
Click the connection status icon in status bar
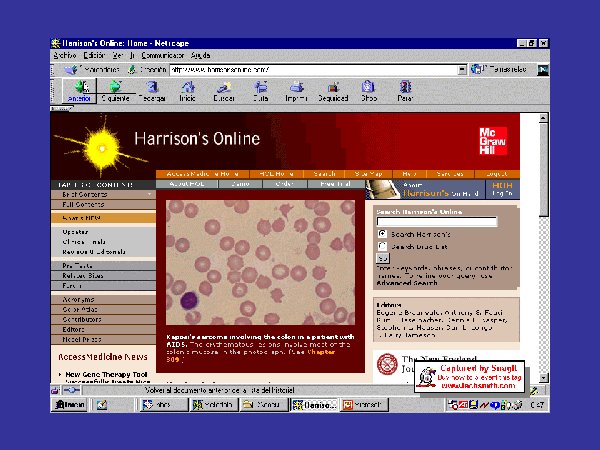pos(72,390)
